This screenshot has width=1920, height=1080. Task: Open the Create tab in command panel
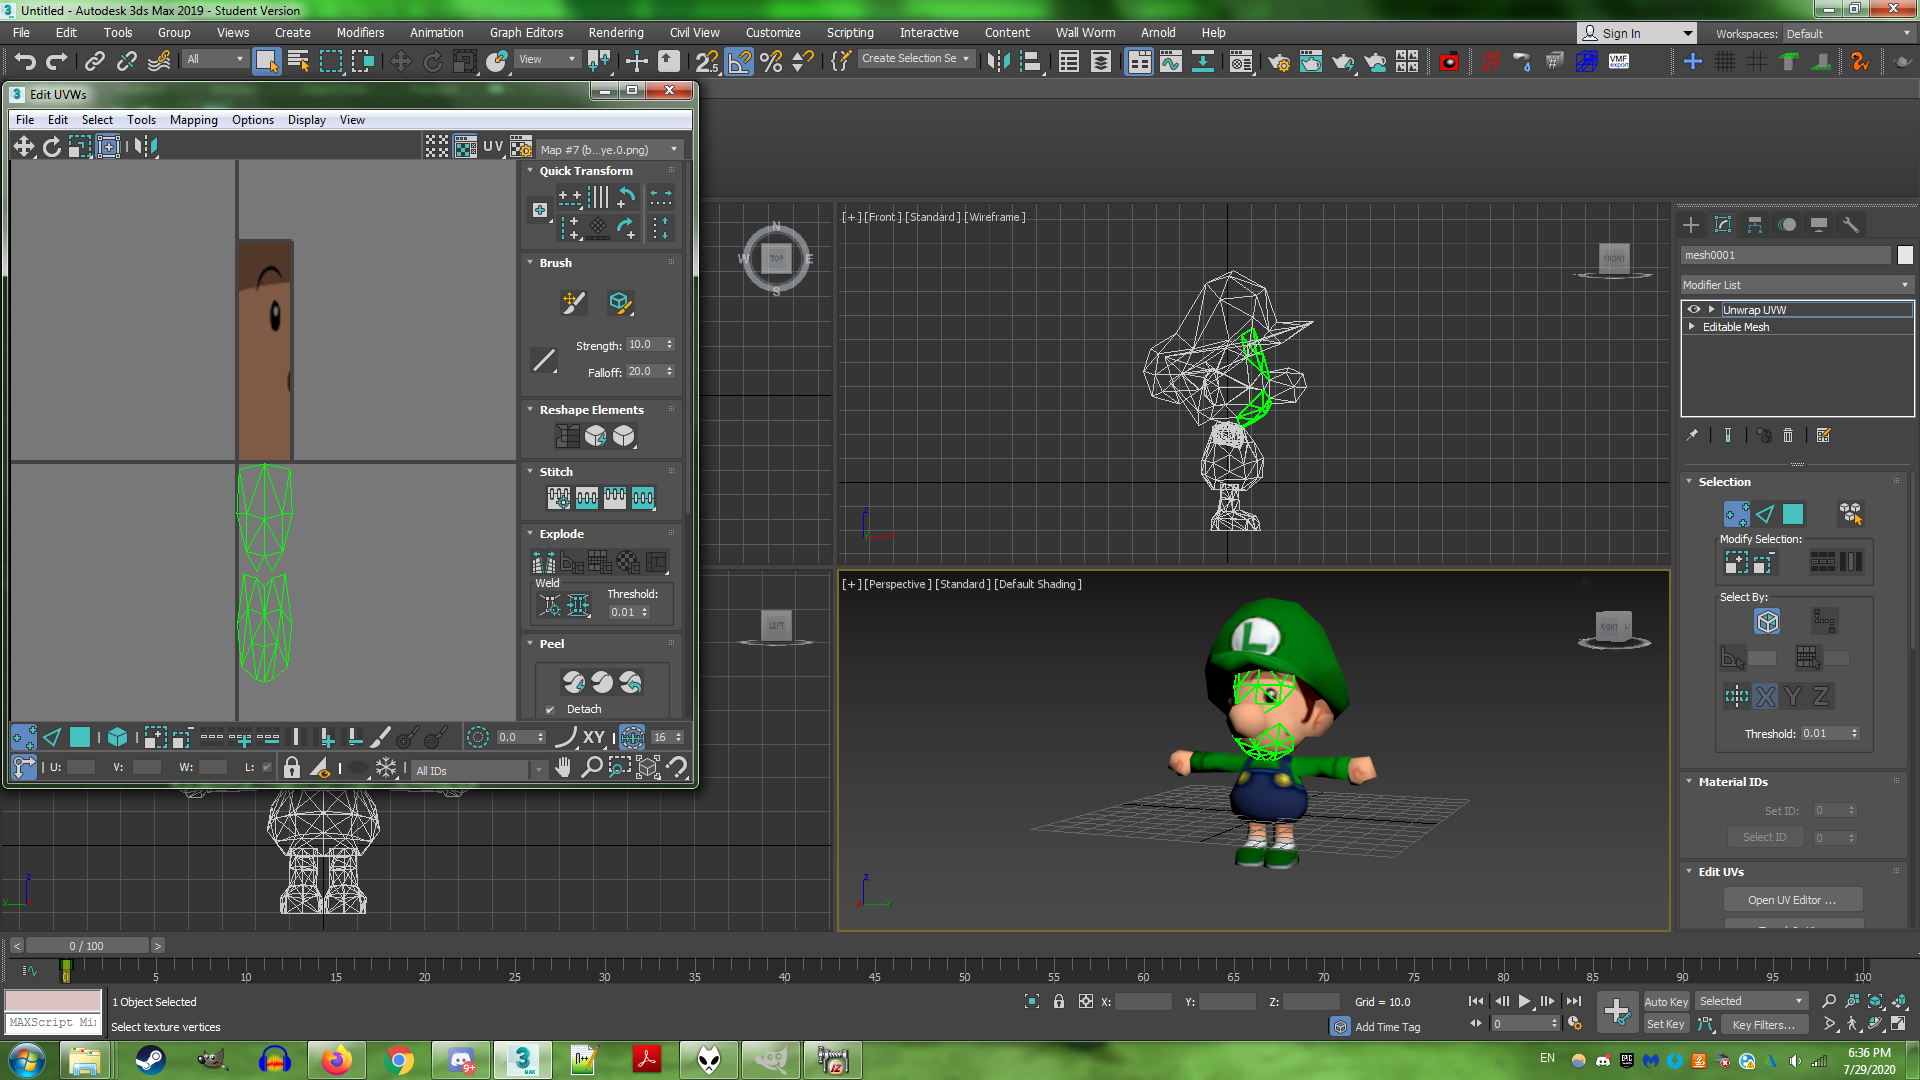click(x=1691, y=225)
